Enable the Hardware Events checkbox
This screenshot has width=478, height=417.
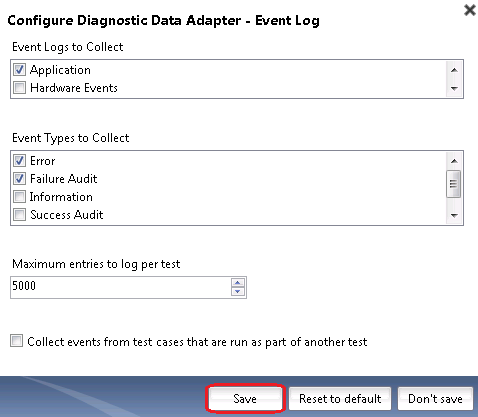click(x=19, y=88)
